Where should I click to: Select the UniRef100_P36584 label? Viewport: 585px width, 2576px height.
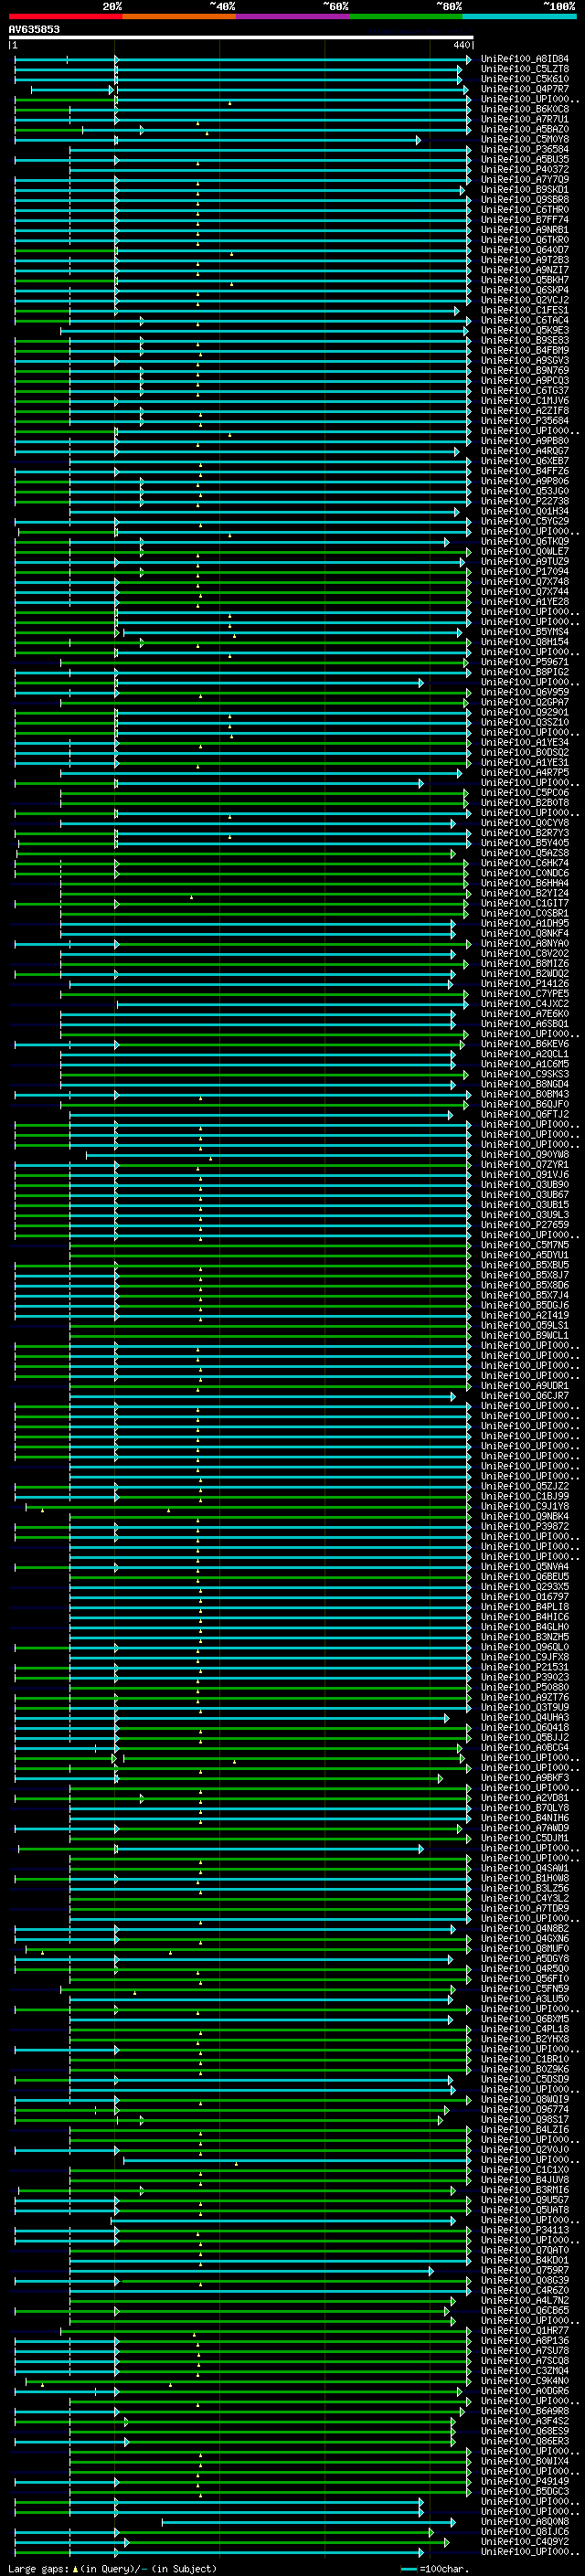(525, 149)
